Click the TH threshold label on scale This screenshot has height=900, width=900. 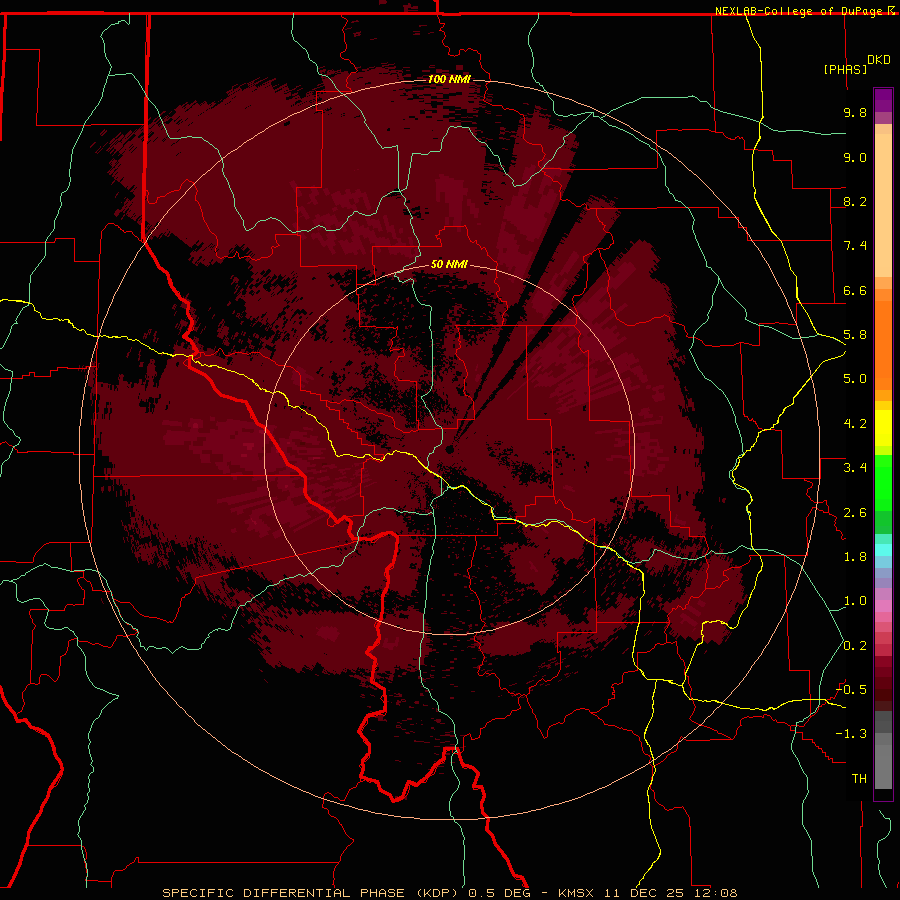(x=859, y=779)
